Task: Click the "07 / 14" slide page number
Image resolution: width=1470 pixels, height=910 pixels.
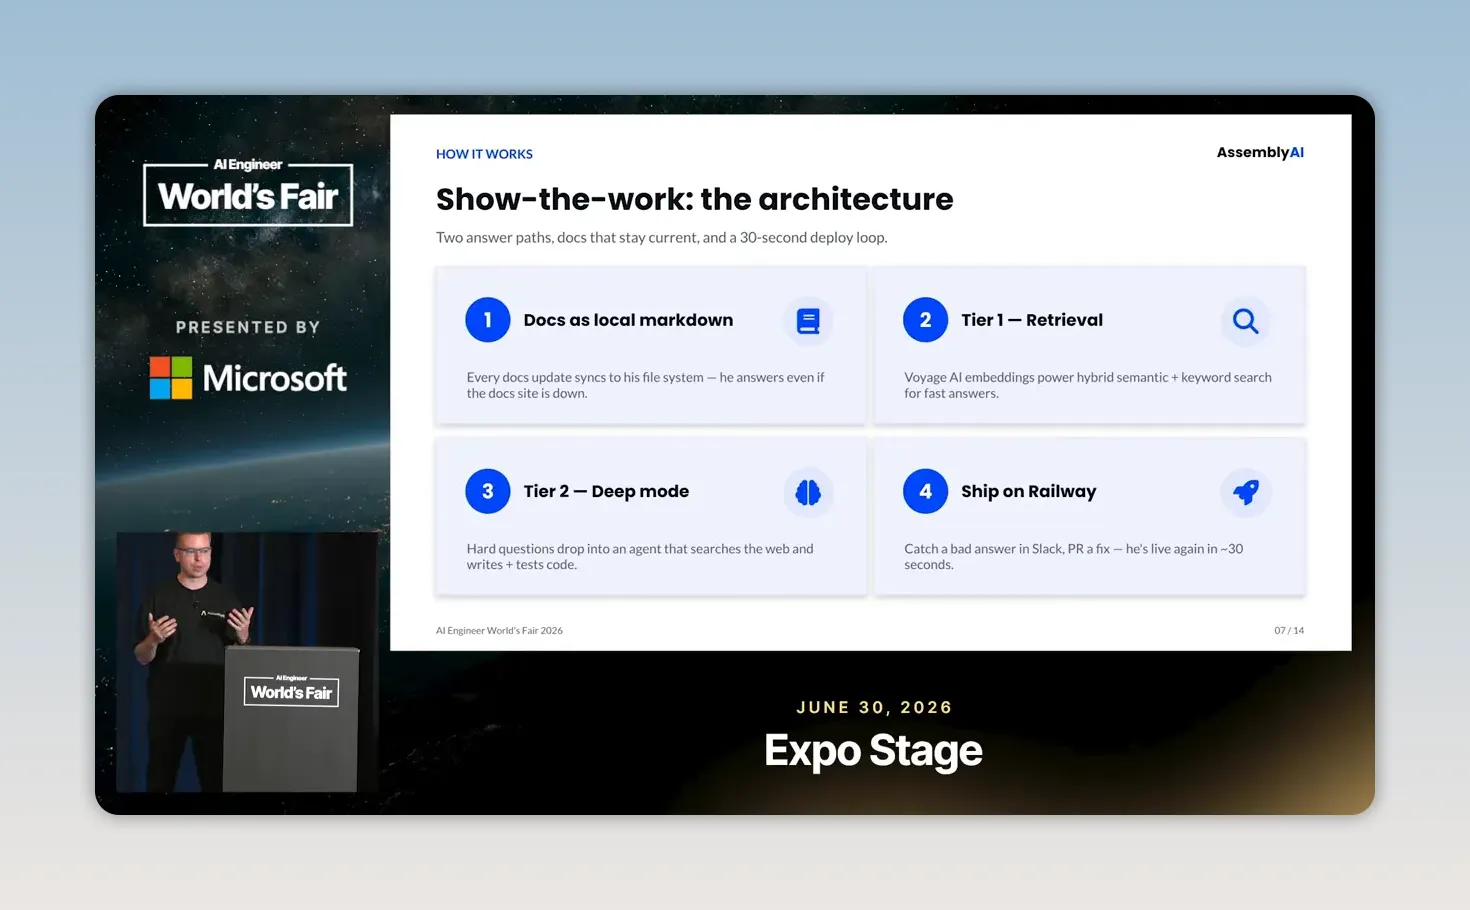Action: click(x=1289, y=631)
